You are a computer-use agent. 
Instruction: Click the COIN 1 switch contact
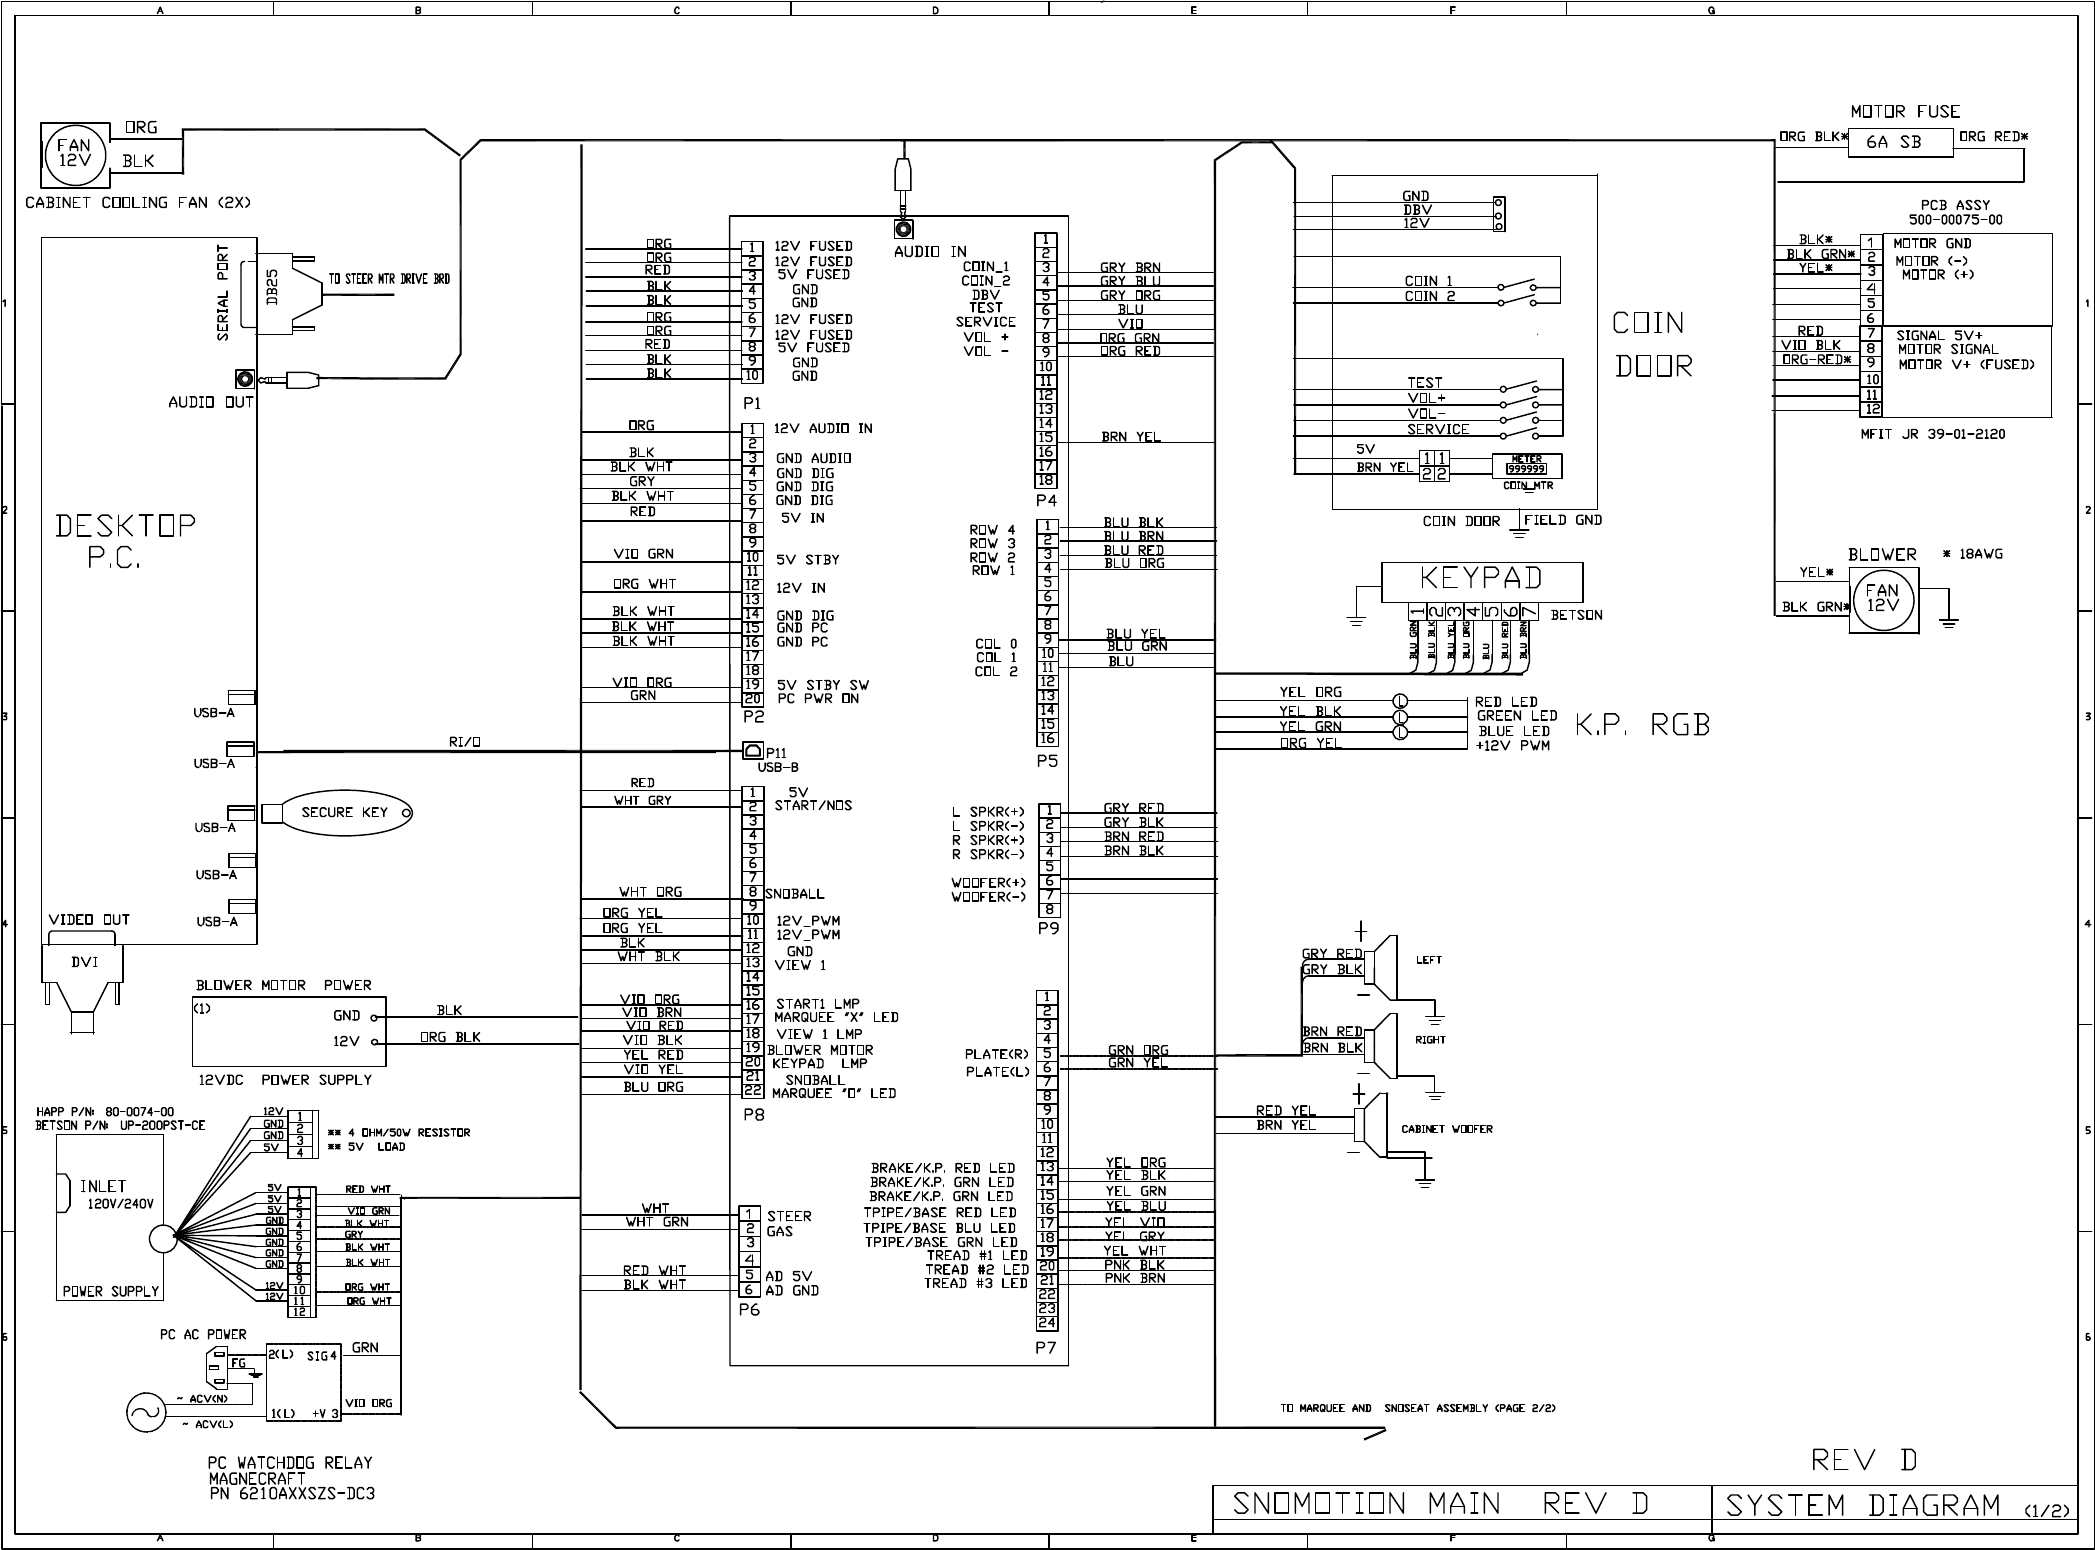pyautogui.click(x=1517, y=287)
